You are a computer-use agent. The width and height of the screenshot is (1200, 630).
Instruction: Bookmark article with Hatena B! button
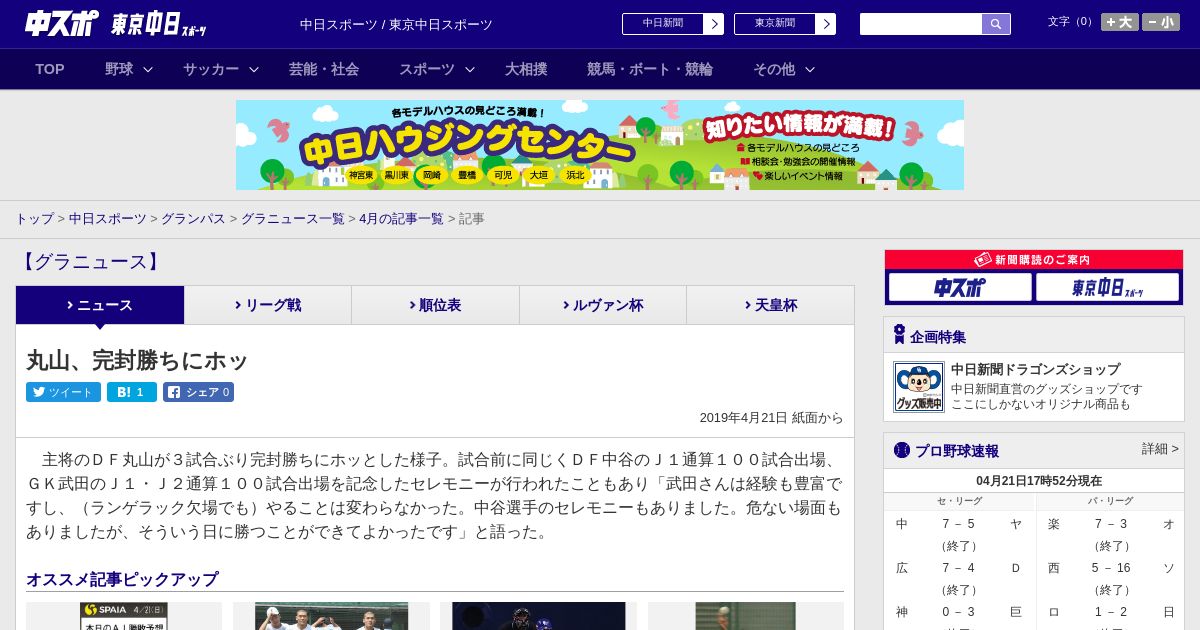click(x=132, y=392)
